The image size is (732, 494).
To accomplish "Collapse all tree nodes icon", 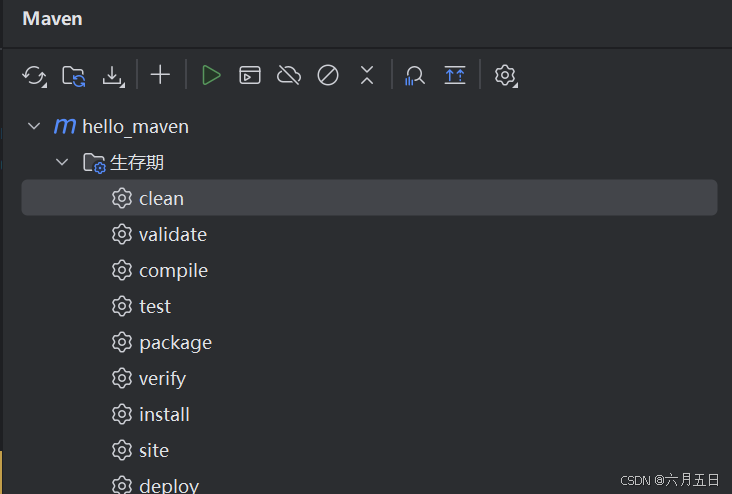I will click(367, 75).
